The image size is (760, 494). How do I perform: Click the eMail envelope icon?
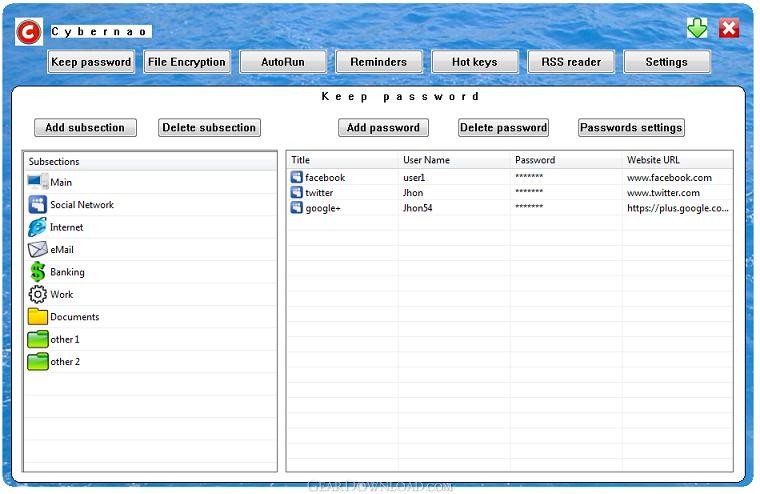(x=37, y=250)
